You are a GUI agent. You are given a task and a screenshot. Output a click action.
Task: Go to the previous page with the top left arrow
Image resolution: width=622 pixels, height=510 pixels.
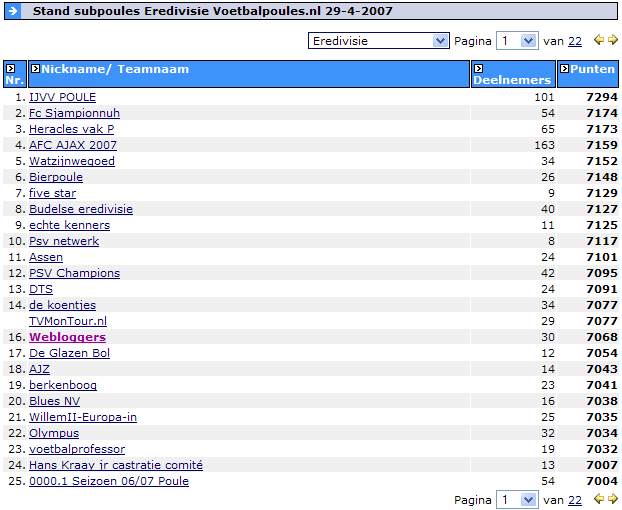(x=598, y=41)
